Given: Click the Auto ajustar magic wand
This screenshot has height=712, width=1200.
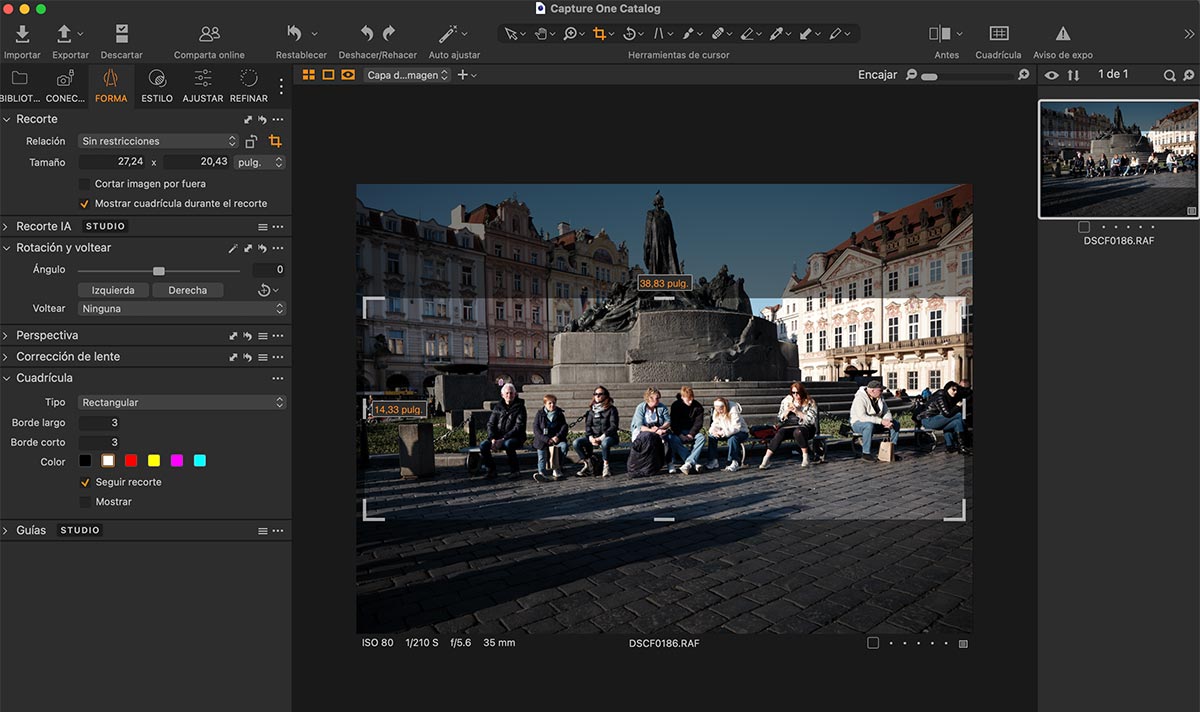Looking at the screenshot, I should pyautogui.click(x=448, y=35).
